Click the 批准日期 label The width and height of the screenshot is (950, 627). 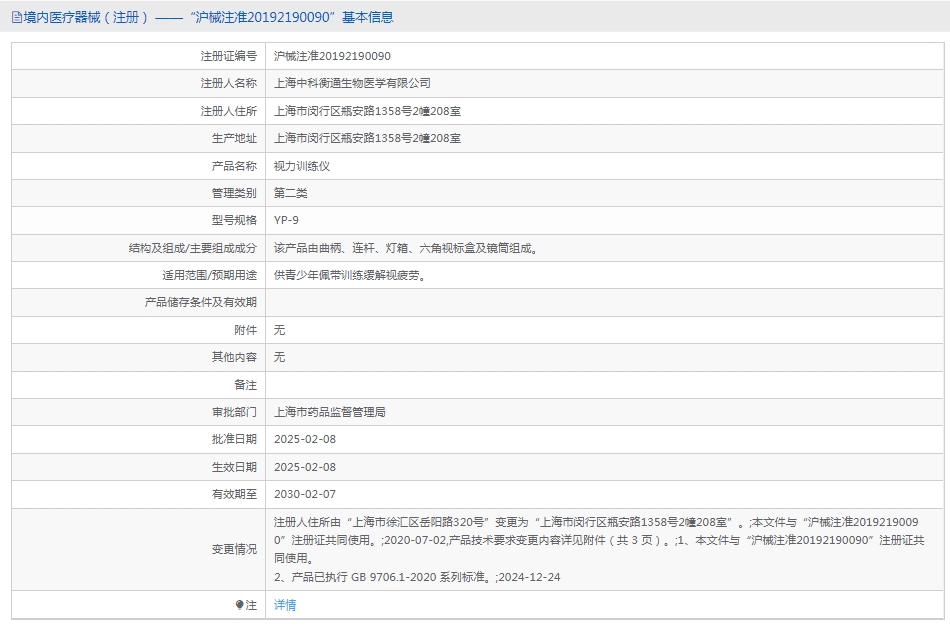coord(234,440)
